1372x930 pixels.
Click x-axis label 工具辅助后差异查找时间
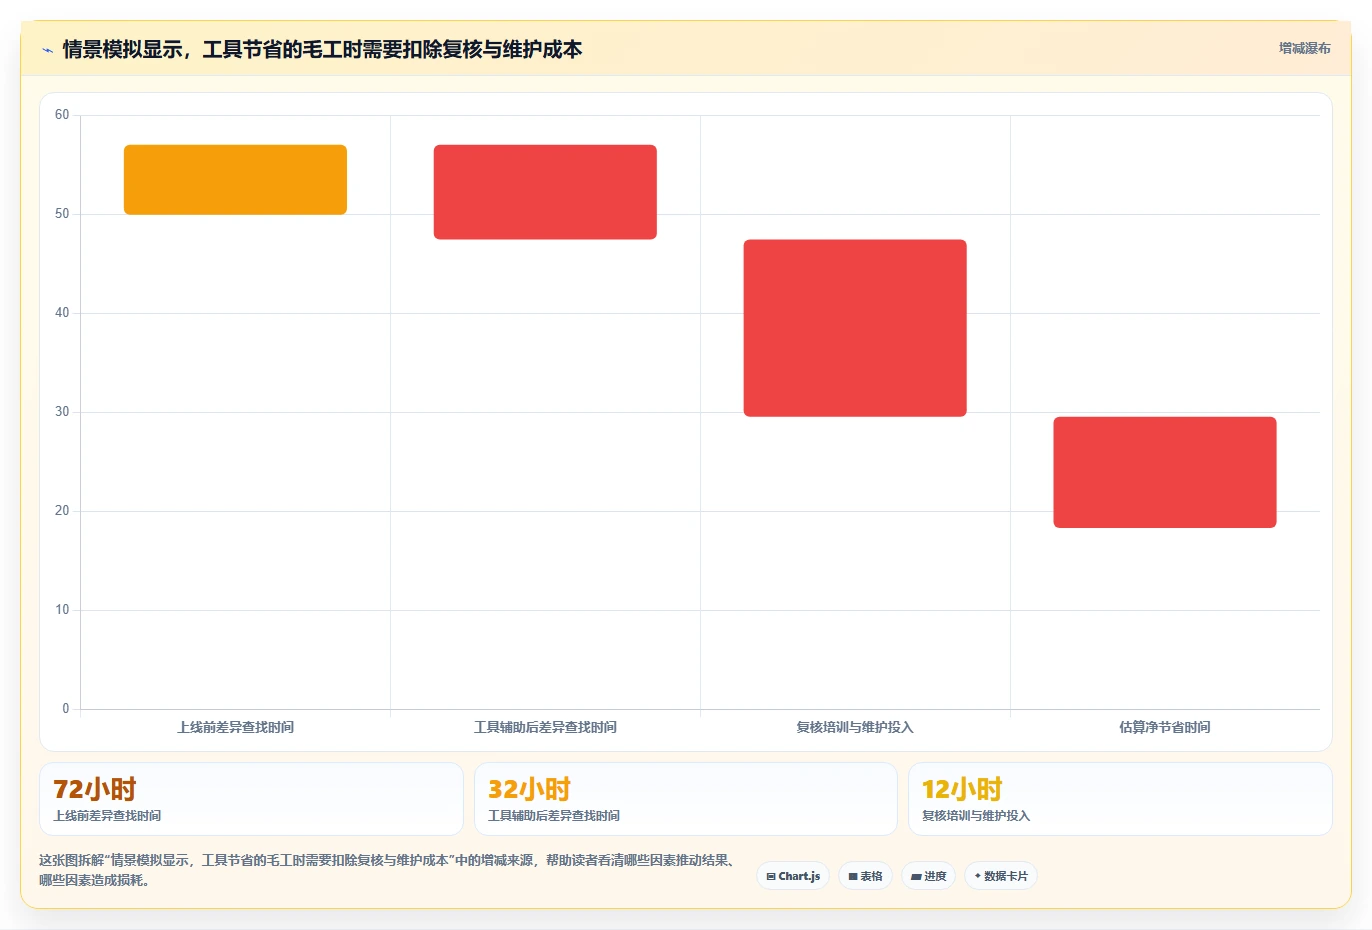(x=545, y=727)
